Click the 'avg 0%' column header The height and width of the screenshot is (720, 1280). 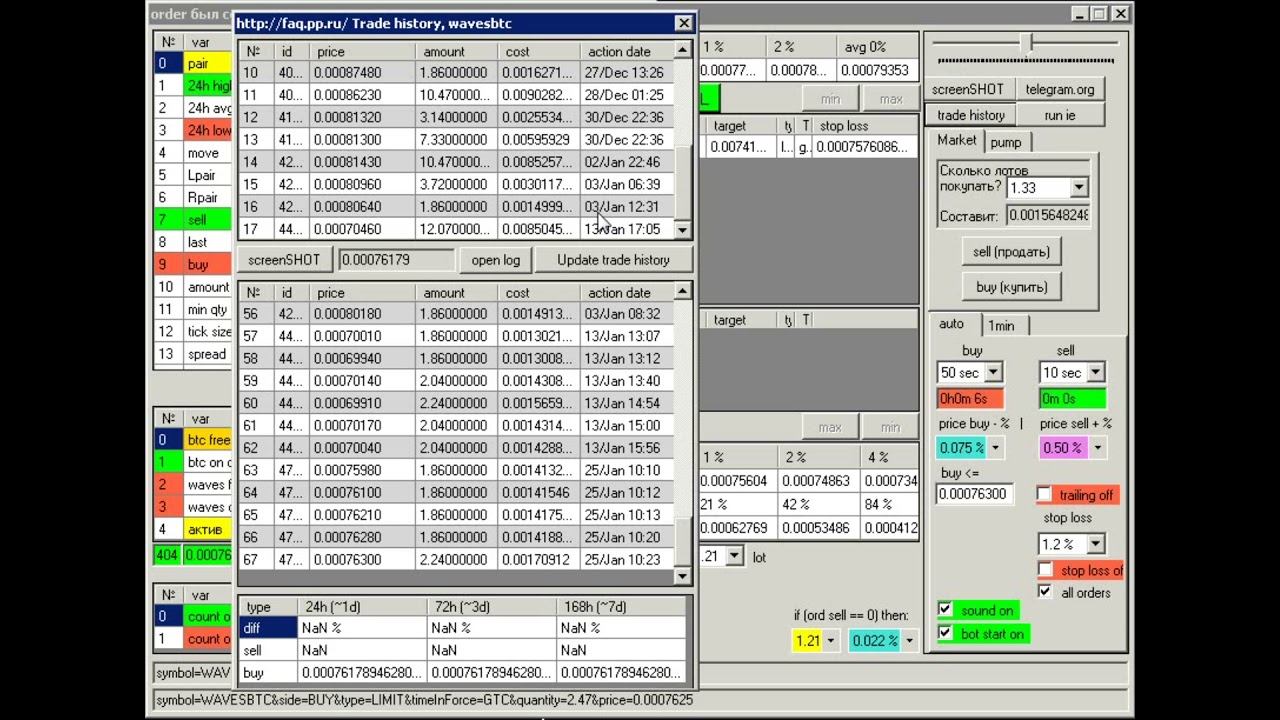pyautogui.click(x=877, y=47)
